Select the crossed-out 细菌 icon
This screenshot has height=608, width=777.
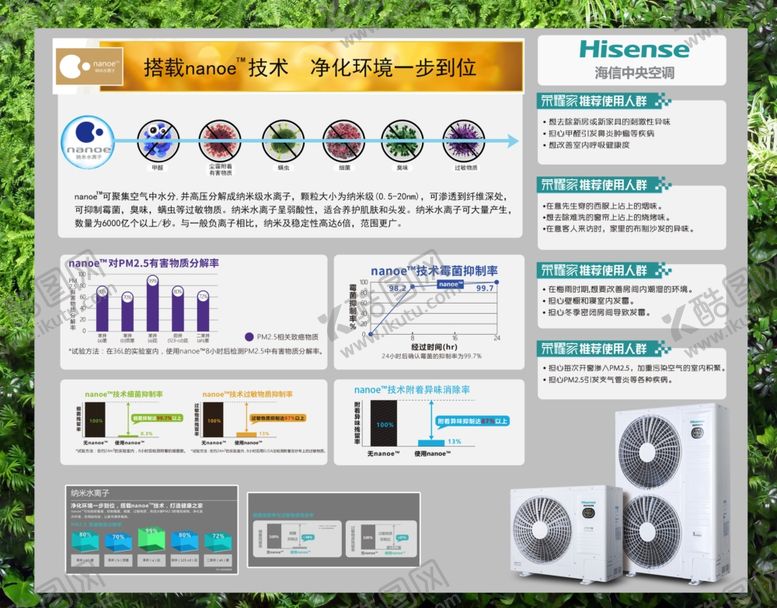tap(344, 141)
